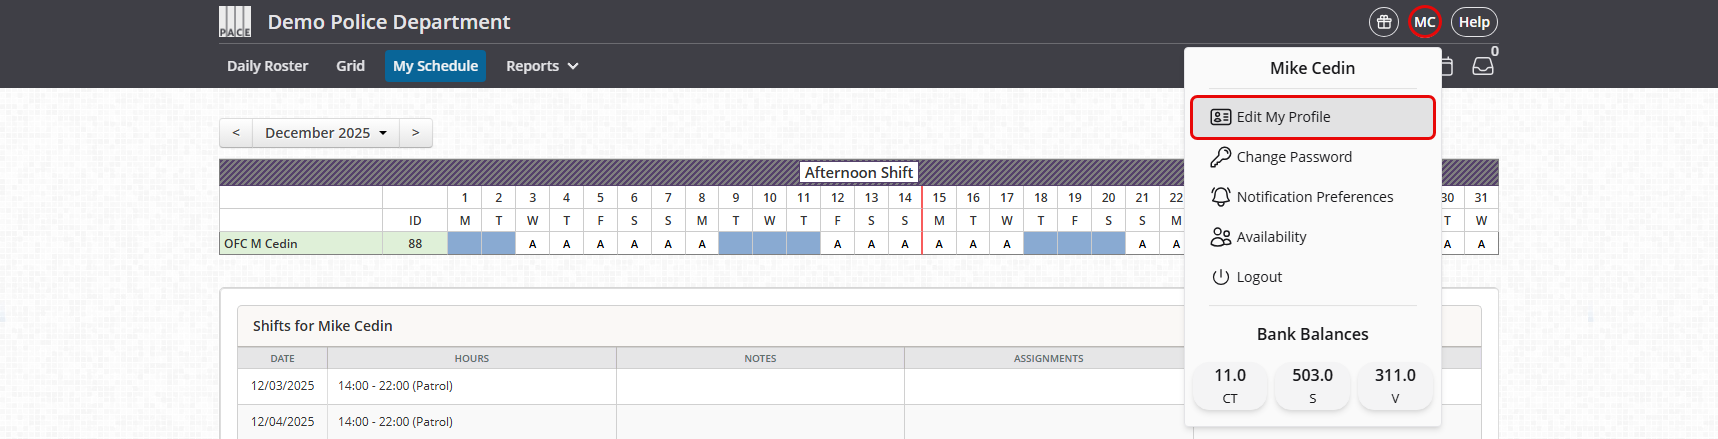This screenshot has height=439, width=1718.
Task: Open Notification Preferences
Action: [1313, 197]
